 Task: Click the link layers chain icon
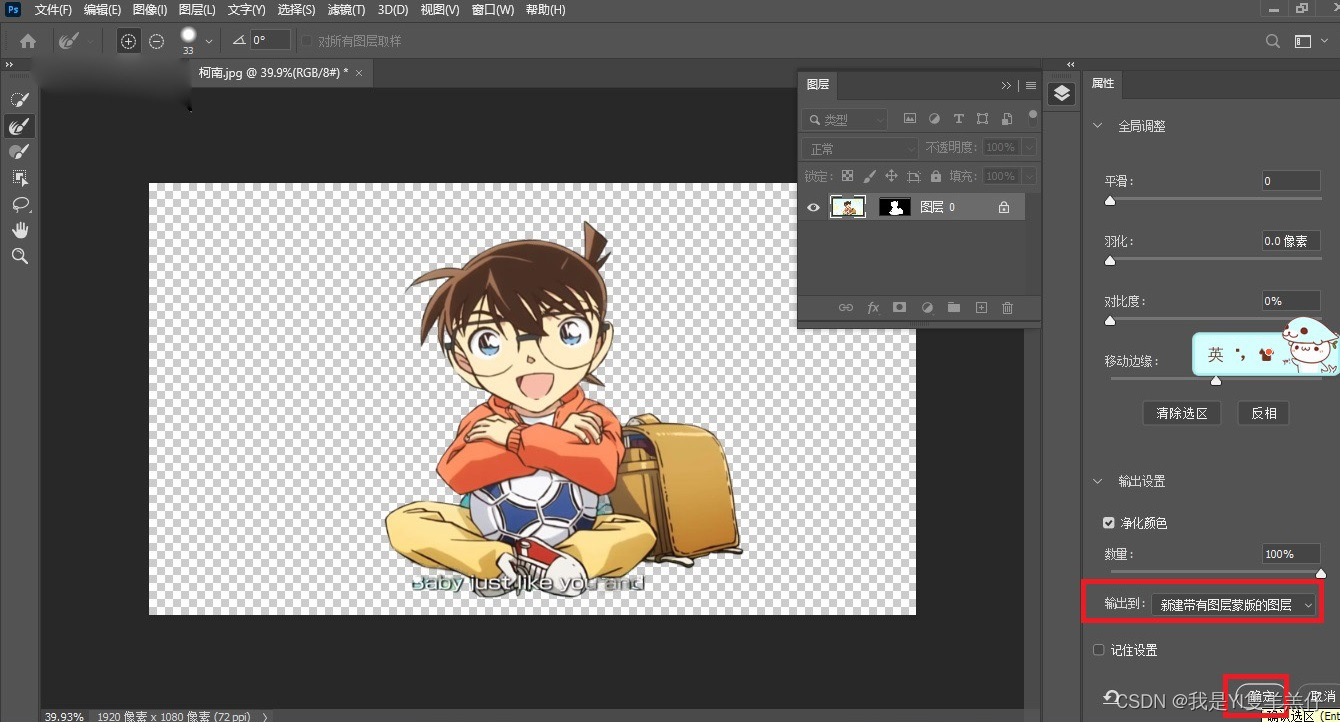tap(845, 308)
